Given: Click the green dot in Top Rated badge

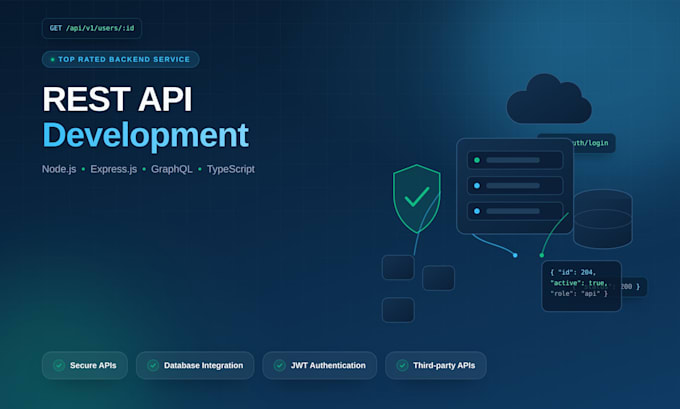Looking at the screenshot, I should click(52, 59).
